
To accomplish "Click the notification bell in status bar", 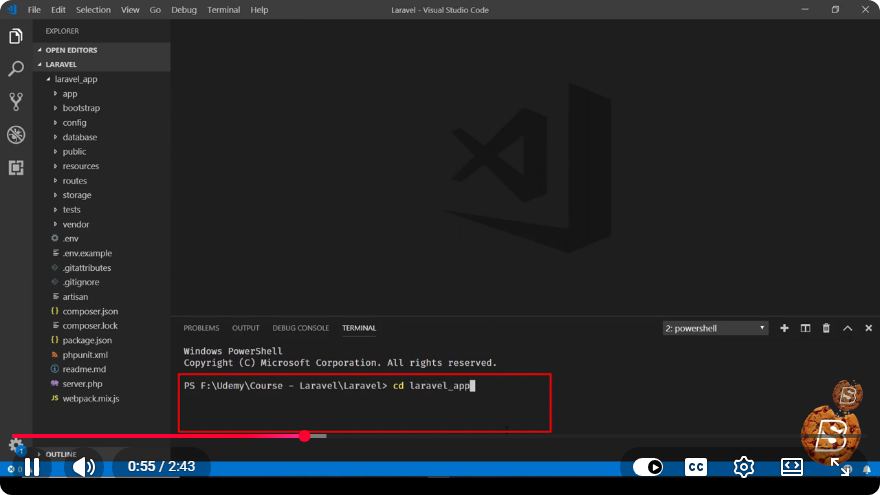I will tap(867, 469).
